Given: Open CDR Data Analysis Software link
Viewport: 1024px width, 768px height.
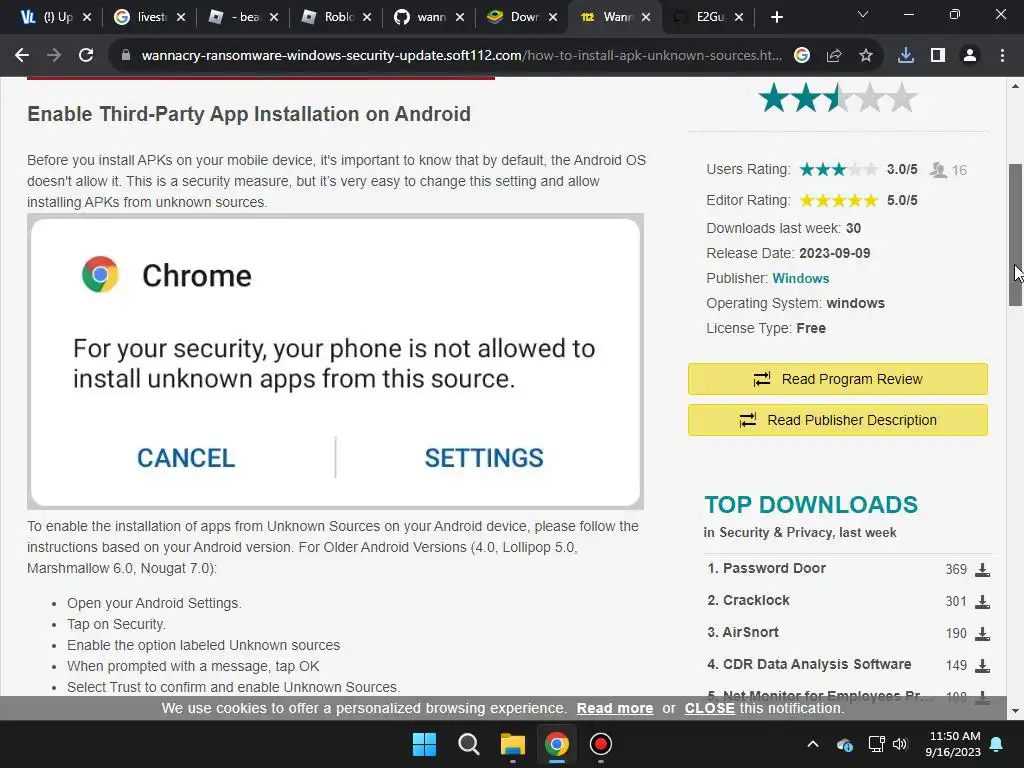Looking at the screenshot, I should pos(817,664).
